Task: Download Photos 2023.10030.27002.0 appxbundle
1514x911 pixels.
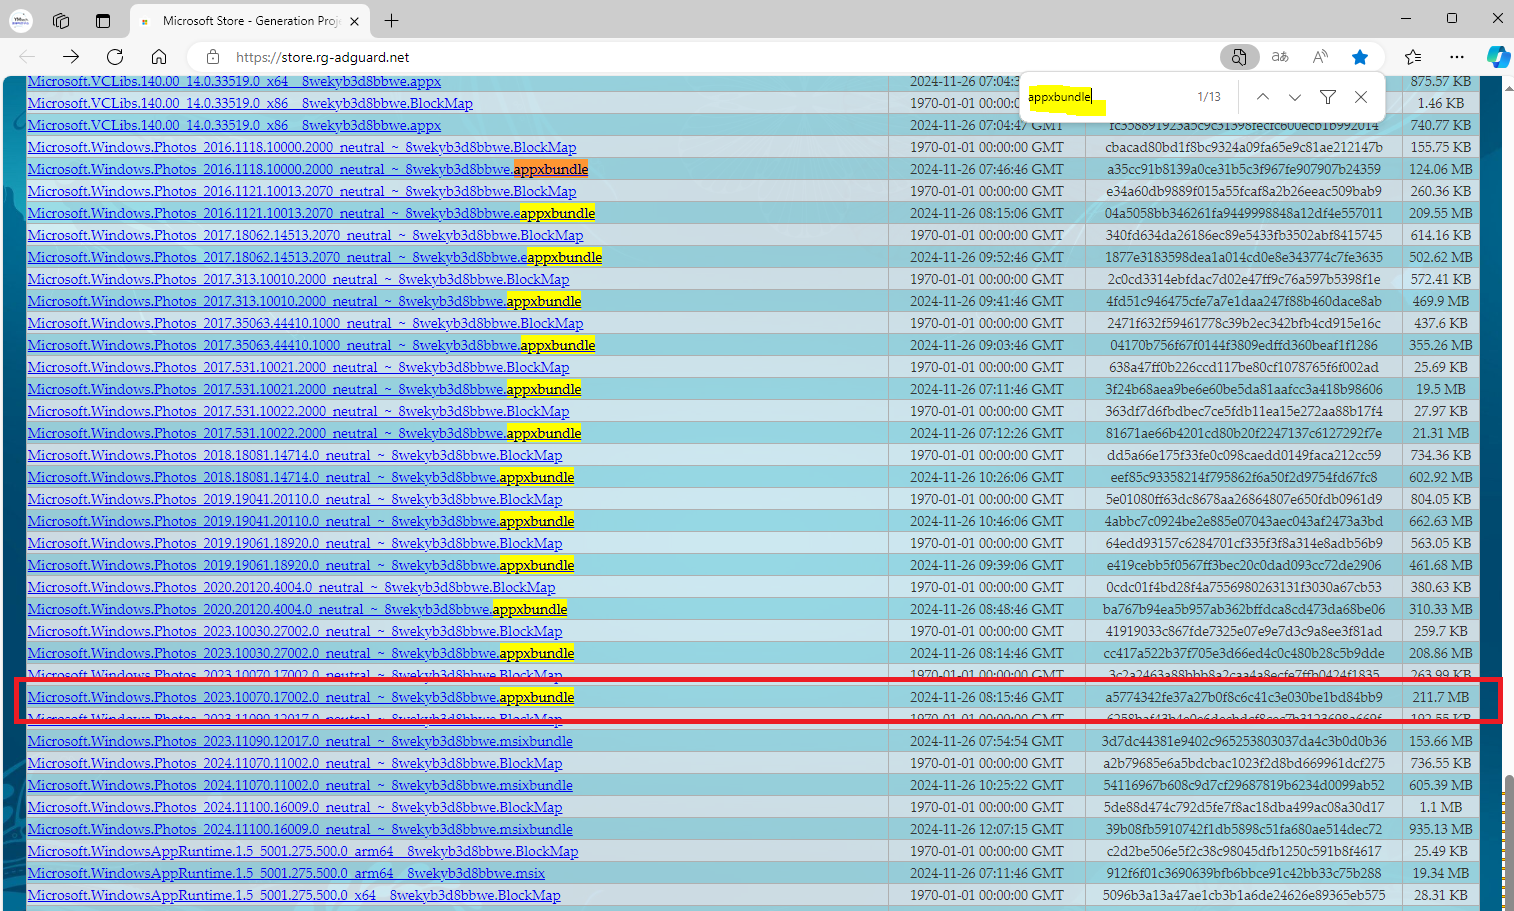Action: click(x=301, y=653)
